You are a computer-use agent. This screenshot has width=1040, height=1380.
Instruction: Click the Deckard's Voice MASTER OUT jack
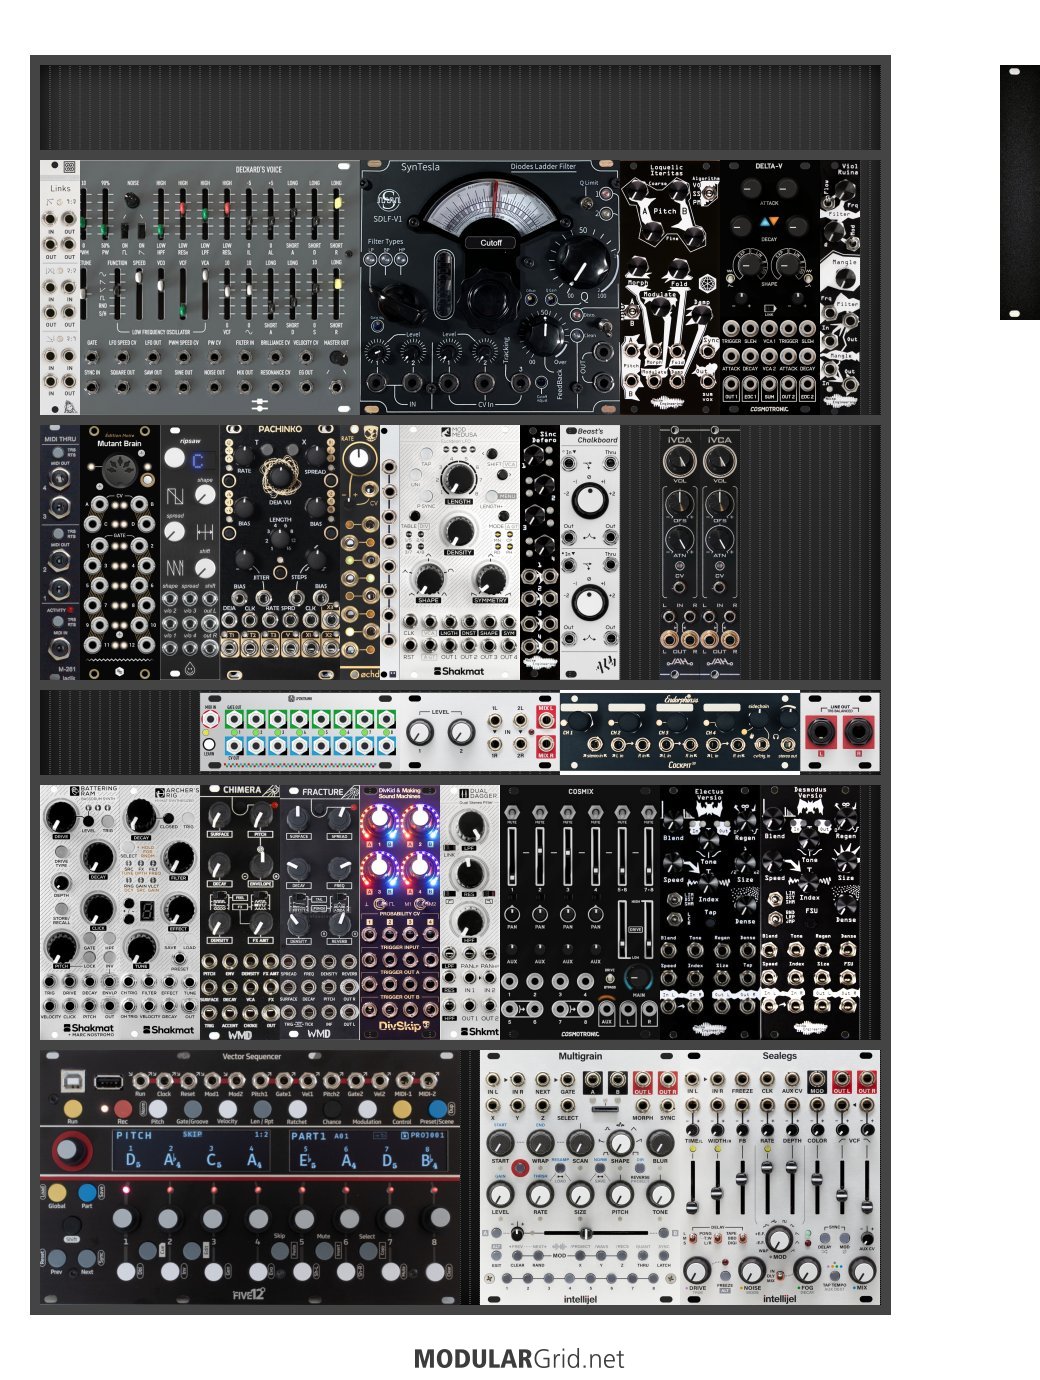(x=337, y=386)
